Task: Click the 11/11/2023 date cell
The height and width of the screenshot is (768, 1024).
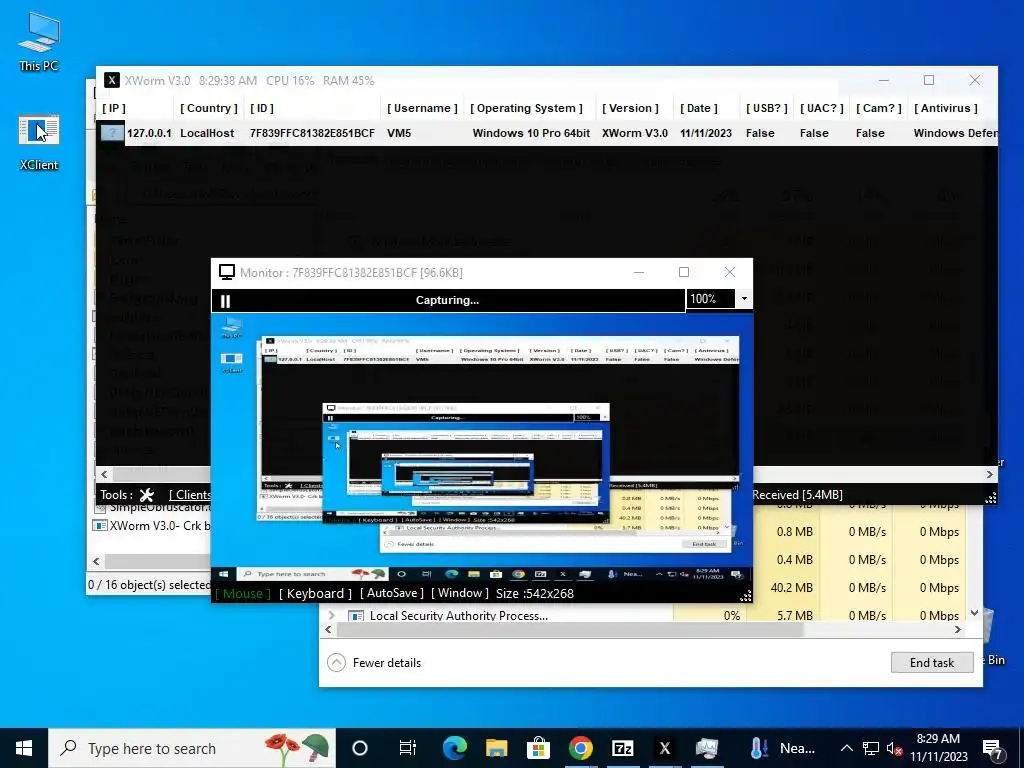Action: pyautogui.click(x=706, y=133)
